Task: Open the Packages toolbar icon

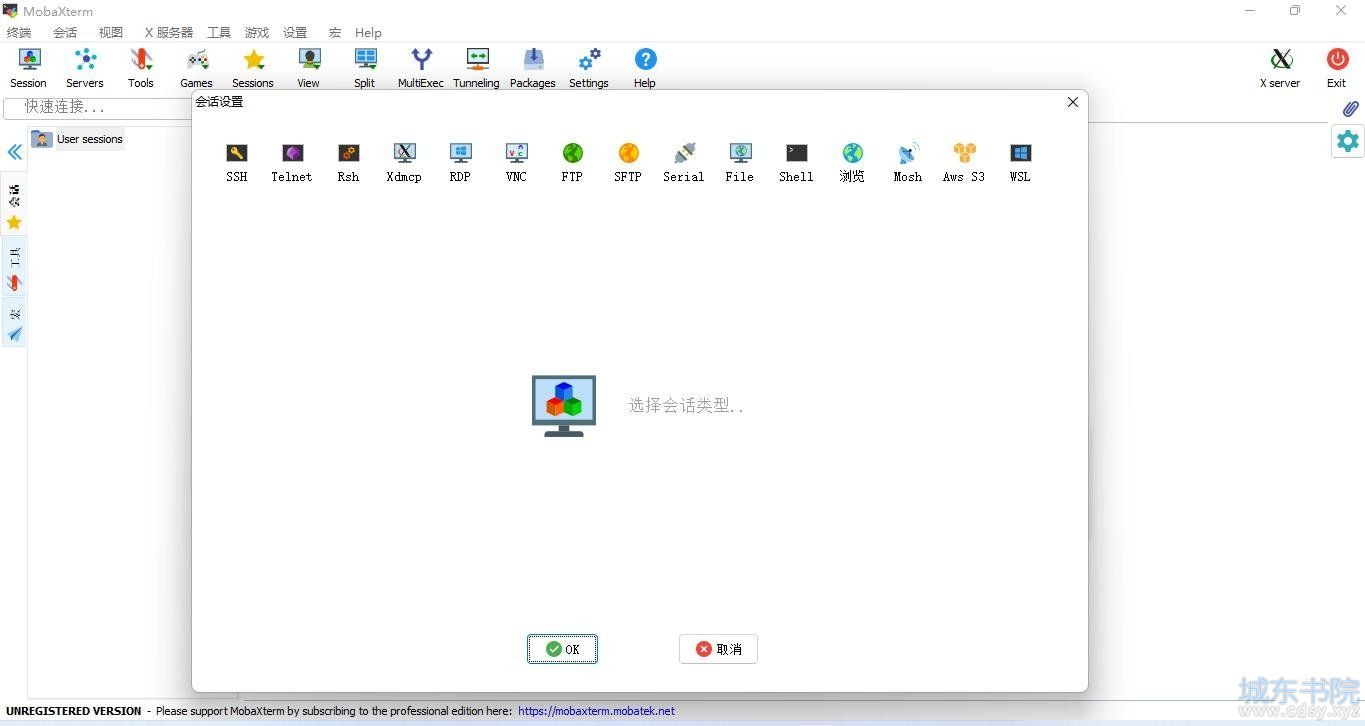Action: click(533, 68)
